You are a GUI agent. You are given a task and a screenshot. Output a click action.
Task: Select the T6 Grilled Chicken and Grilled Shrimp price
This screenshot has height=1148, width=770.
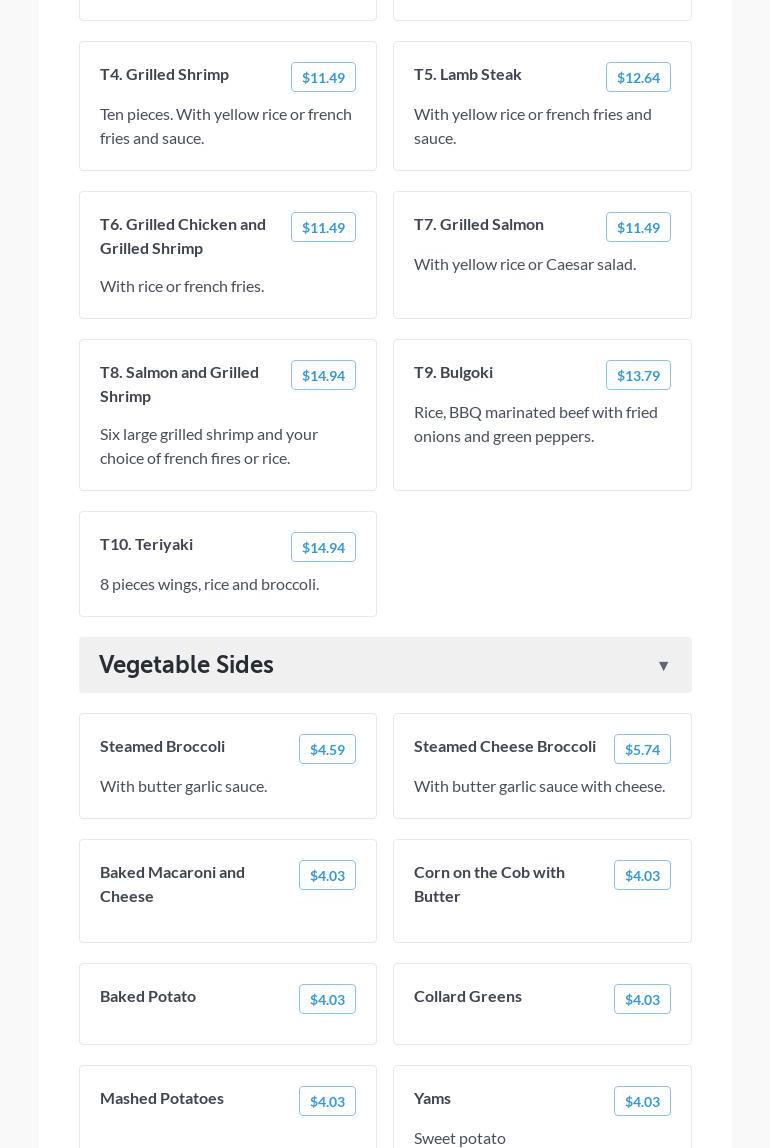323,228
